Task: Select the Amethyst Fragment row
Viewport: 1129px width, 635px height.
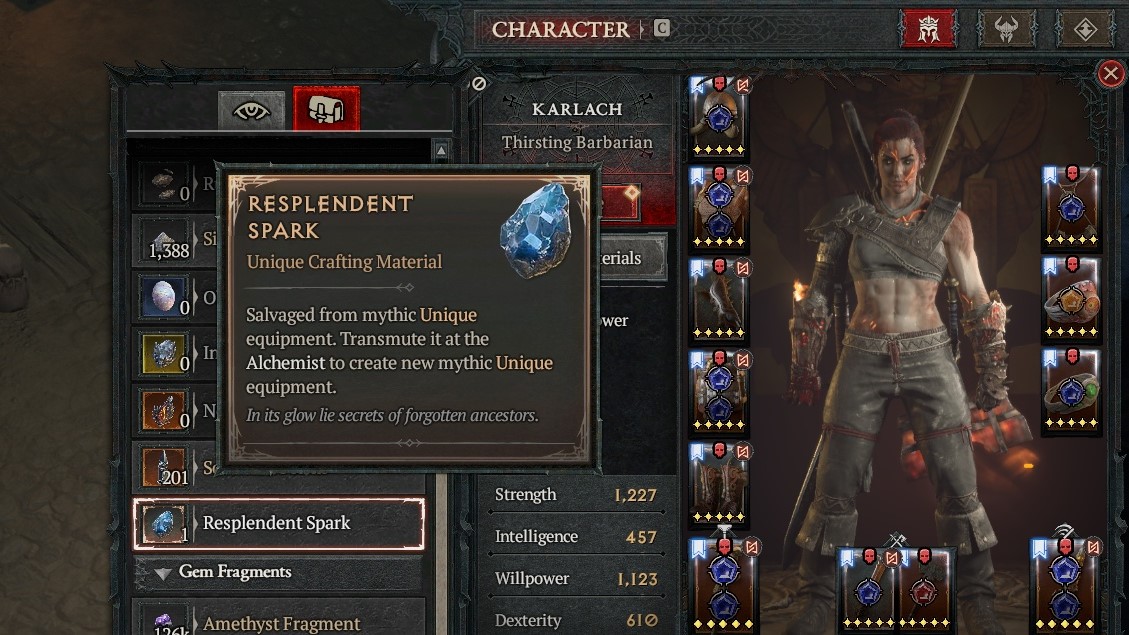Action: click(x=279, y=620)
